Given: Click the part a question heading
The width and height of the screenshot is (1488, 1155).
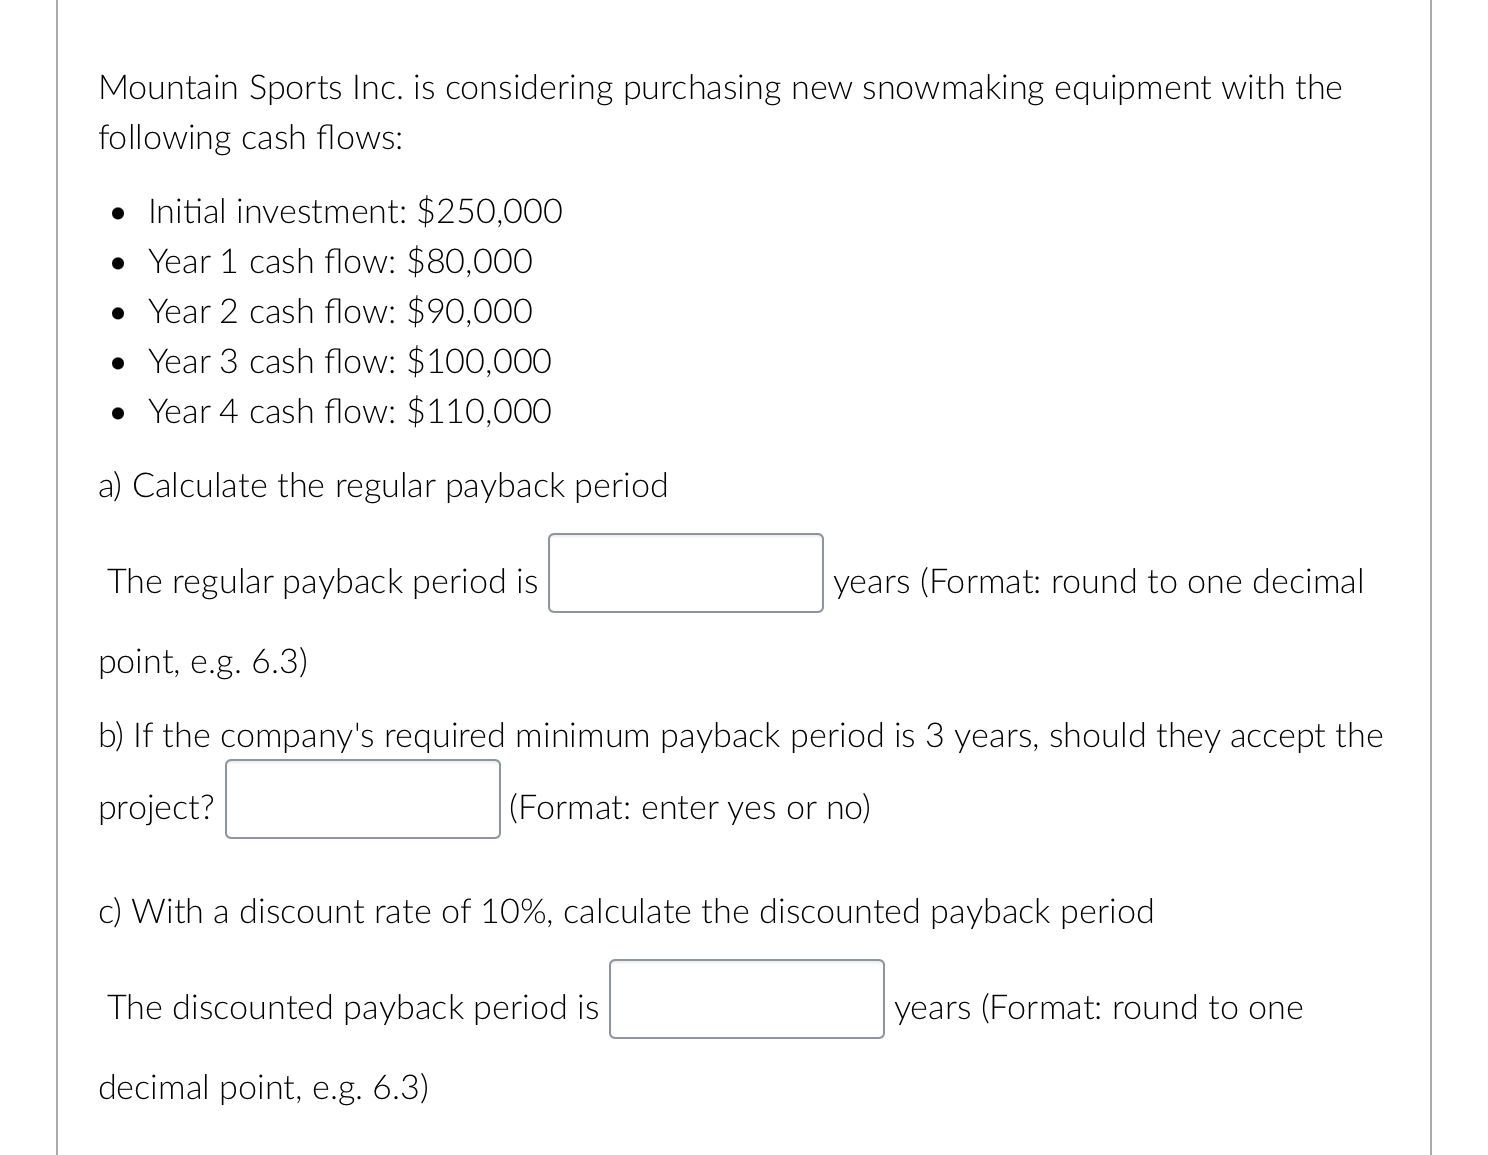Looking at the screenshot, I should pyautogui.click(x=383, y=485).
